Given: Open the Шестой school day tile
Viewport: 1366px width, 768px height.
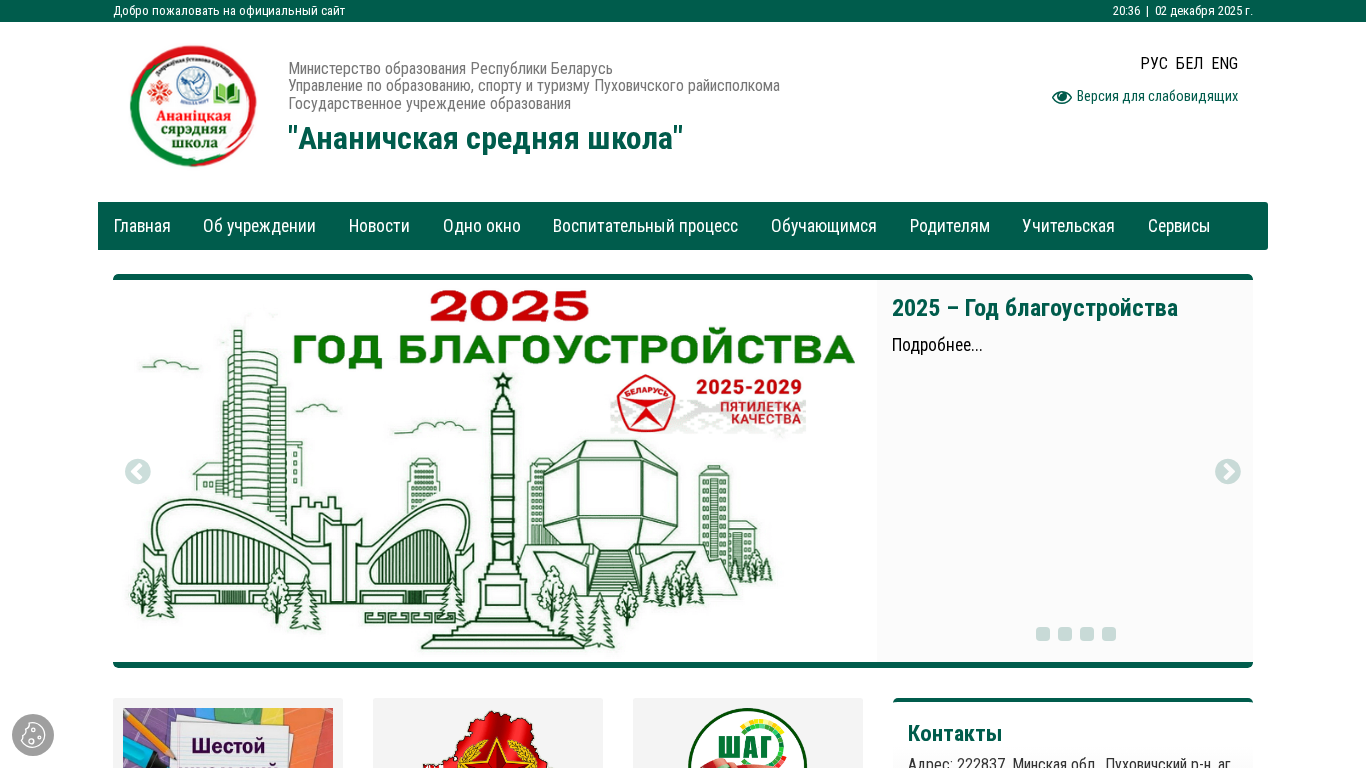Looking at the screenshot, I should click(228, 737).
